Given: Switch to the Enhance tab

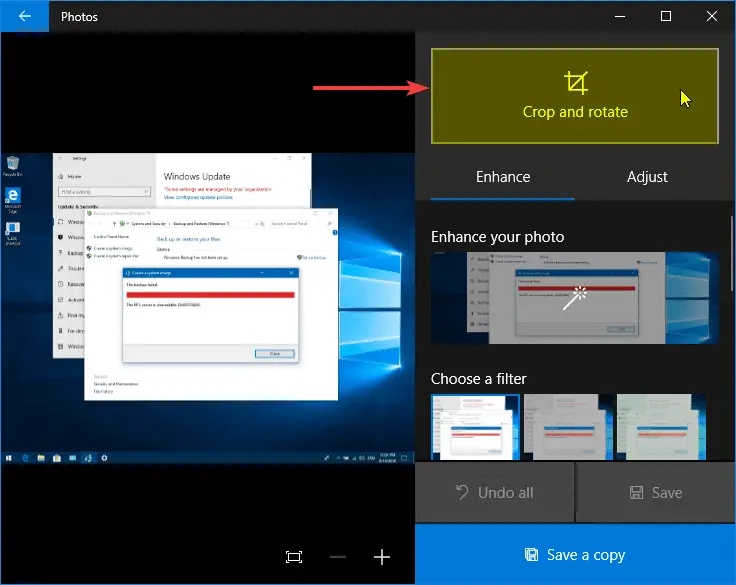Looking at the screenshot, I should click(x=503, y=177).
